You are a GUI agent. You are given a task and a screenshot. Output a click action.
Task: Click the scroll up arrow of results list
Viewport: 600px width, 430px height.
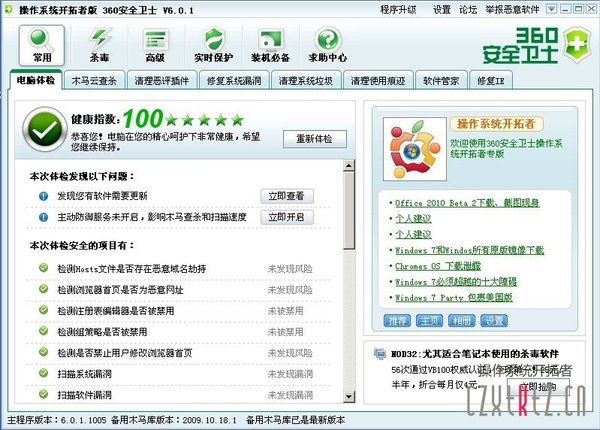tap(349, 165)
